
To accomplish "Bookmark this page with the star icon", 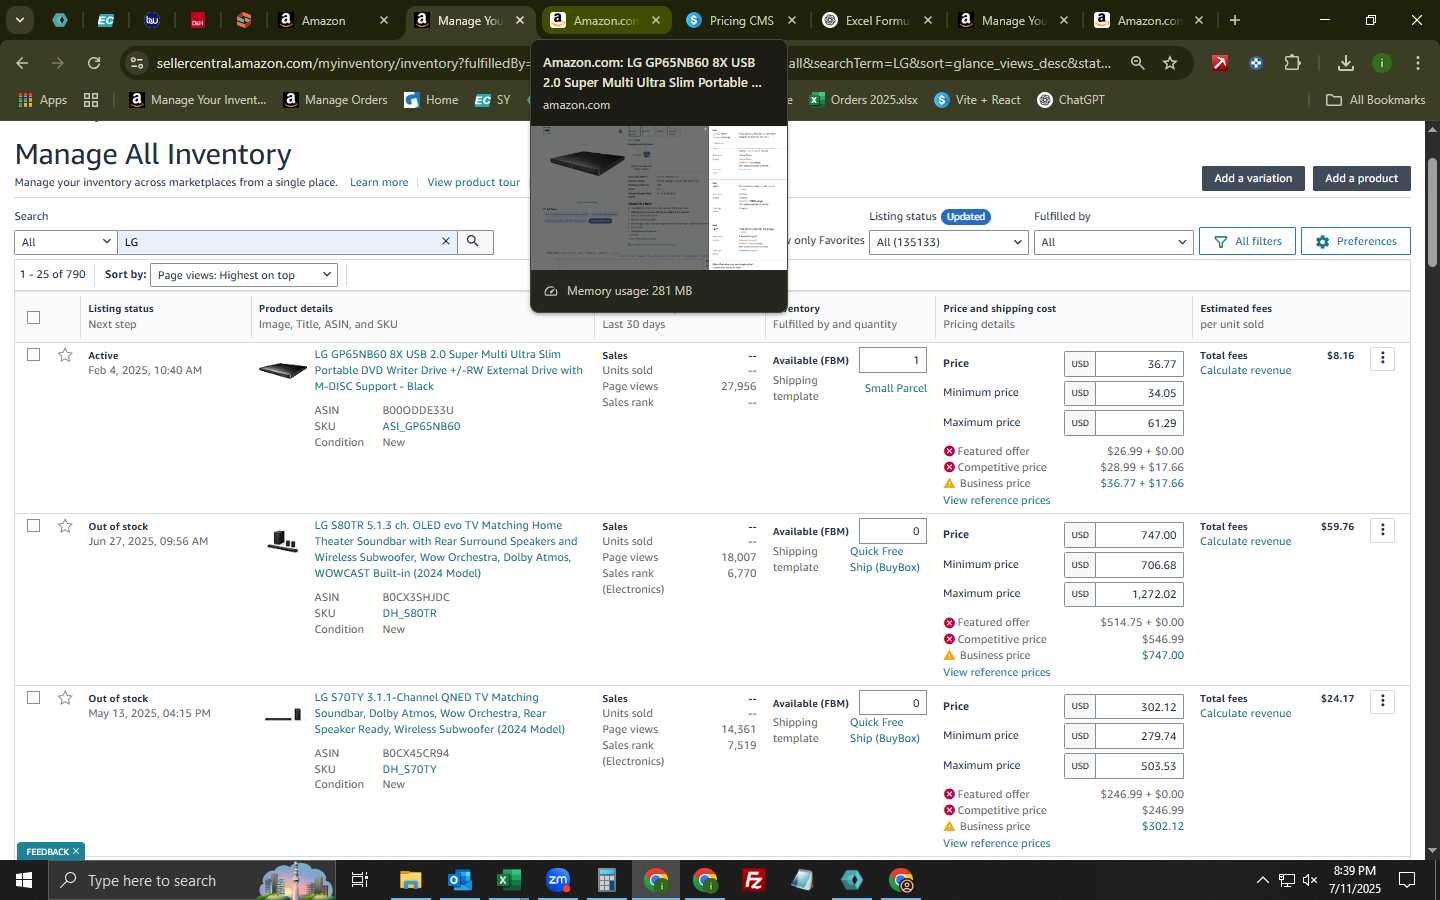I will pyautogui.click(x=1170, y=63).
